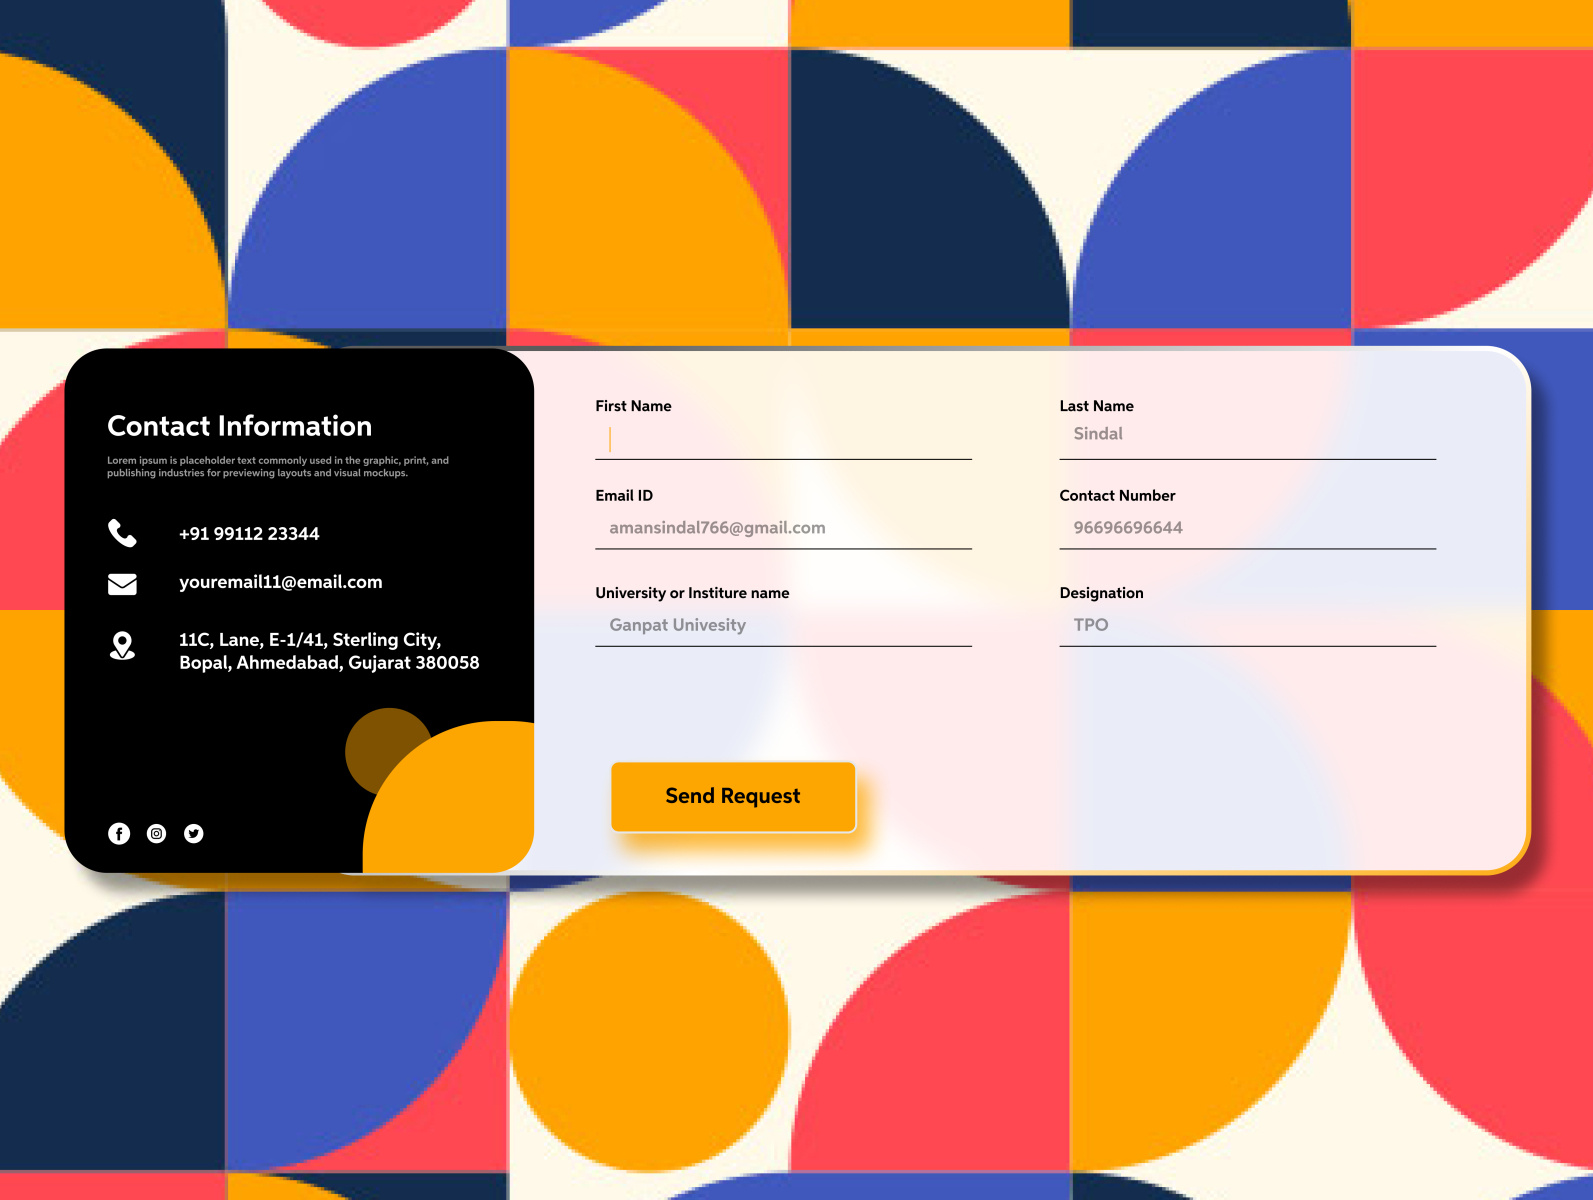Click the phone handset icon

[122, 533]
